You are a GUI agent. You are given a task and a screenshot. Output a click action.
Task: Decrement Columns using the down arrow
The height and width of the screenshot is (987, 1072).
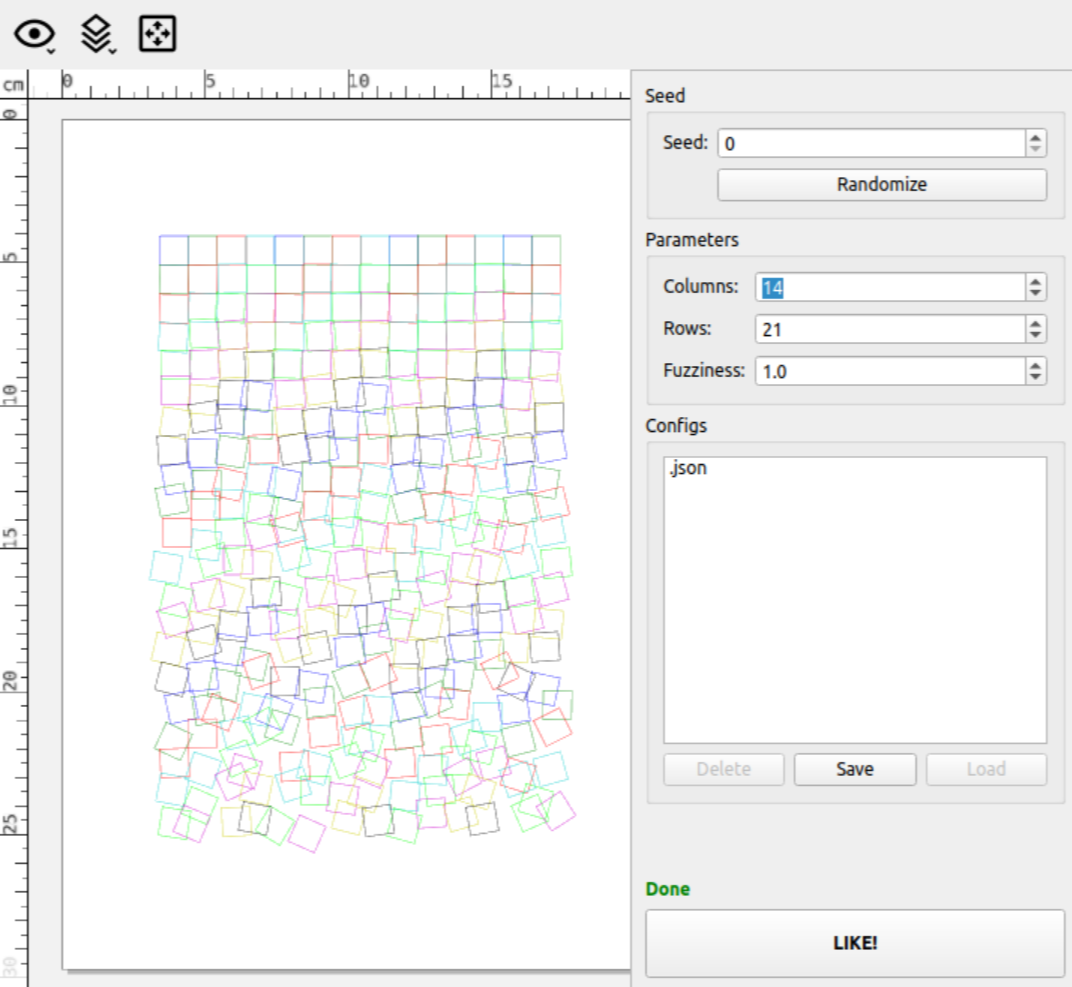point(1036,294)
